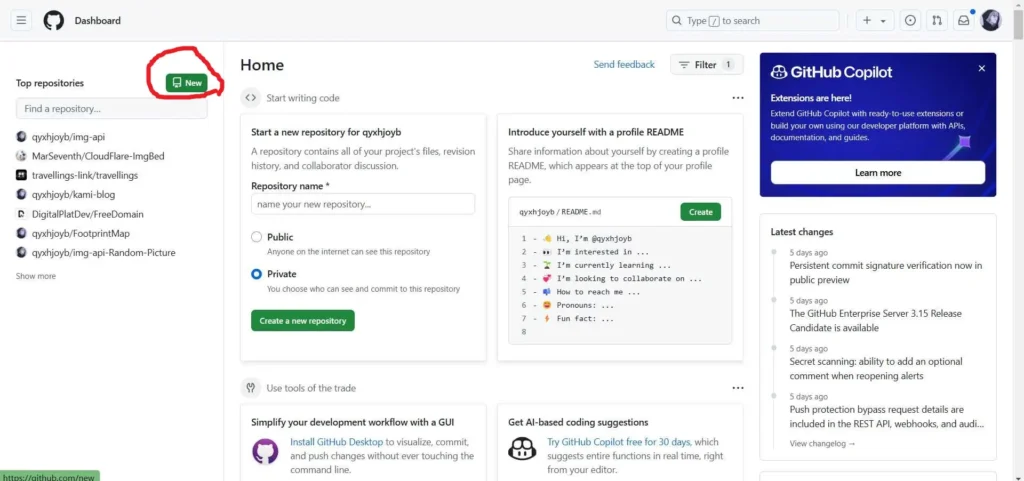The width and height of the screenshot is (1024, 481).
Task: Click the Copilot icon beside AI suggestions
Action: click(x=522, y=449)
